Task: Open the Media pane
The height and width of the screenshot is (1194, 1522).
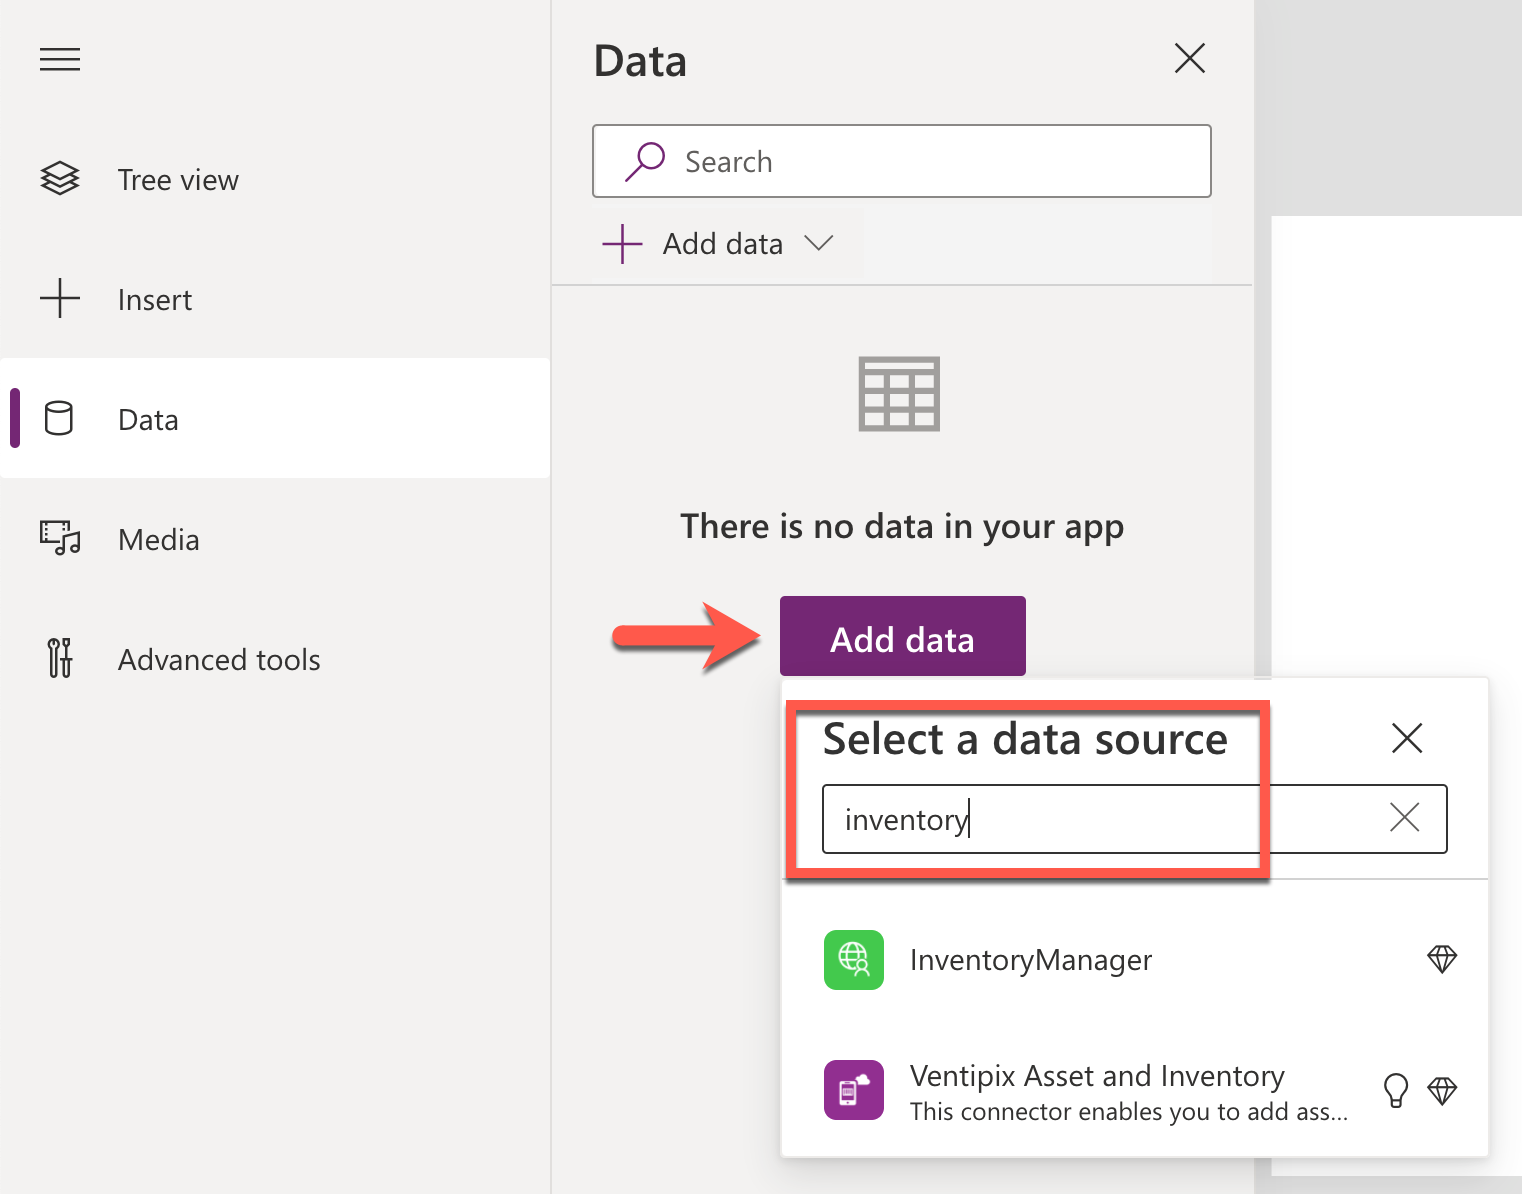Action: [275, 540]
